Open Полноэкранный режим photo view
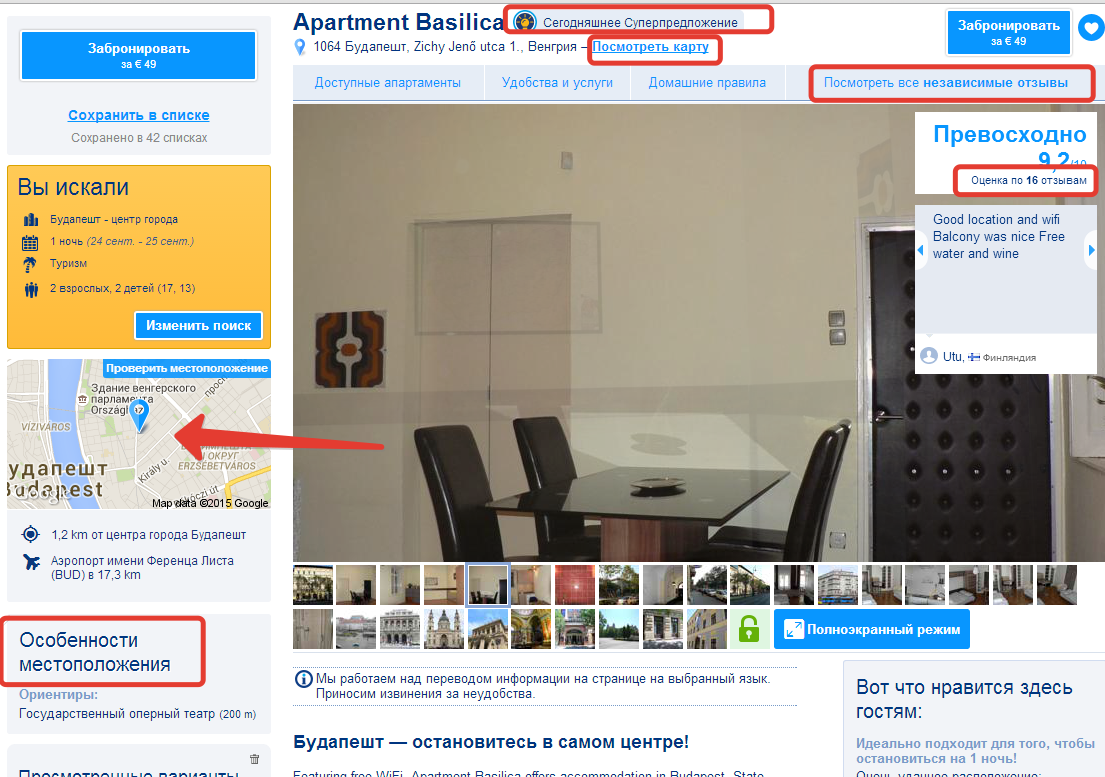Viewport: 1105px width, 777px height. pyautogui.click(x=872, y=629)
